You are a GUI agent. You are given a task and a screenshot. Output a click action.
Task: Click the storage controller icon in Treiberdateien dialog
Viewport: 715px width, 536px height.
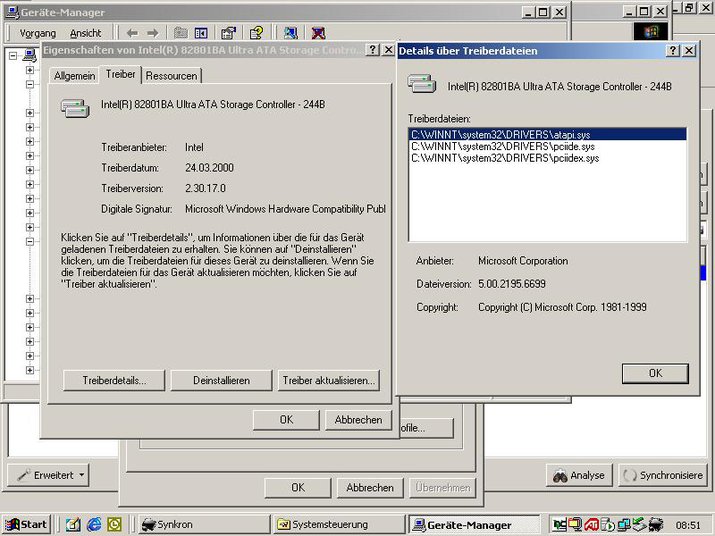pyautogui.click(x=422, y=84)
